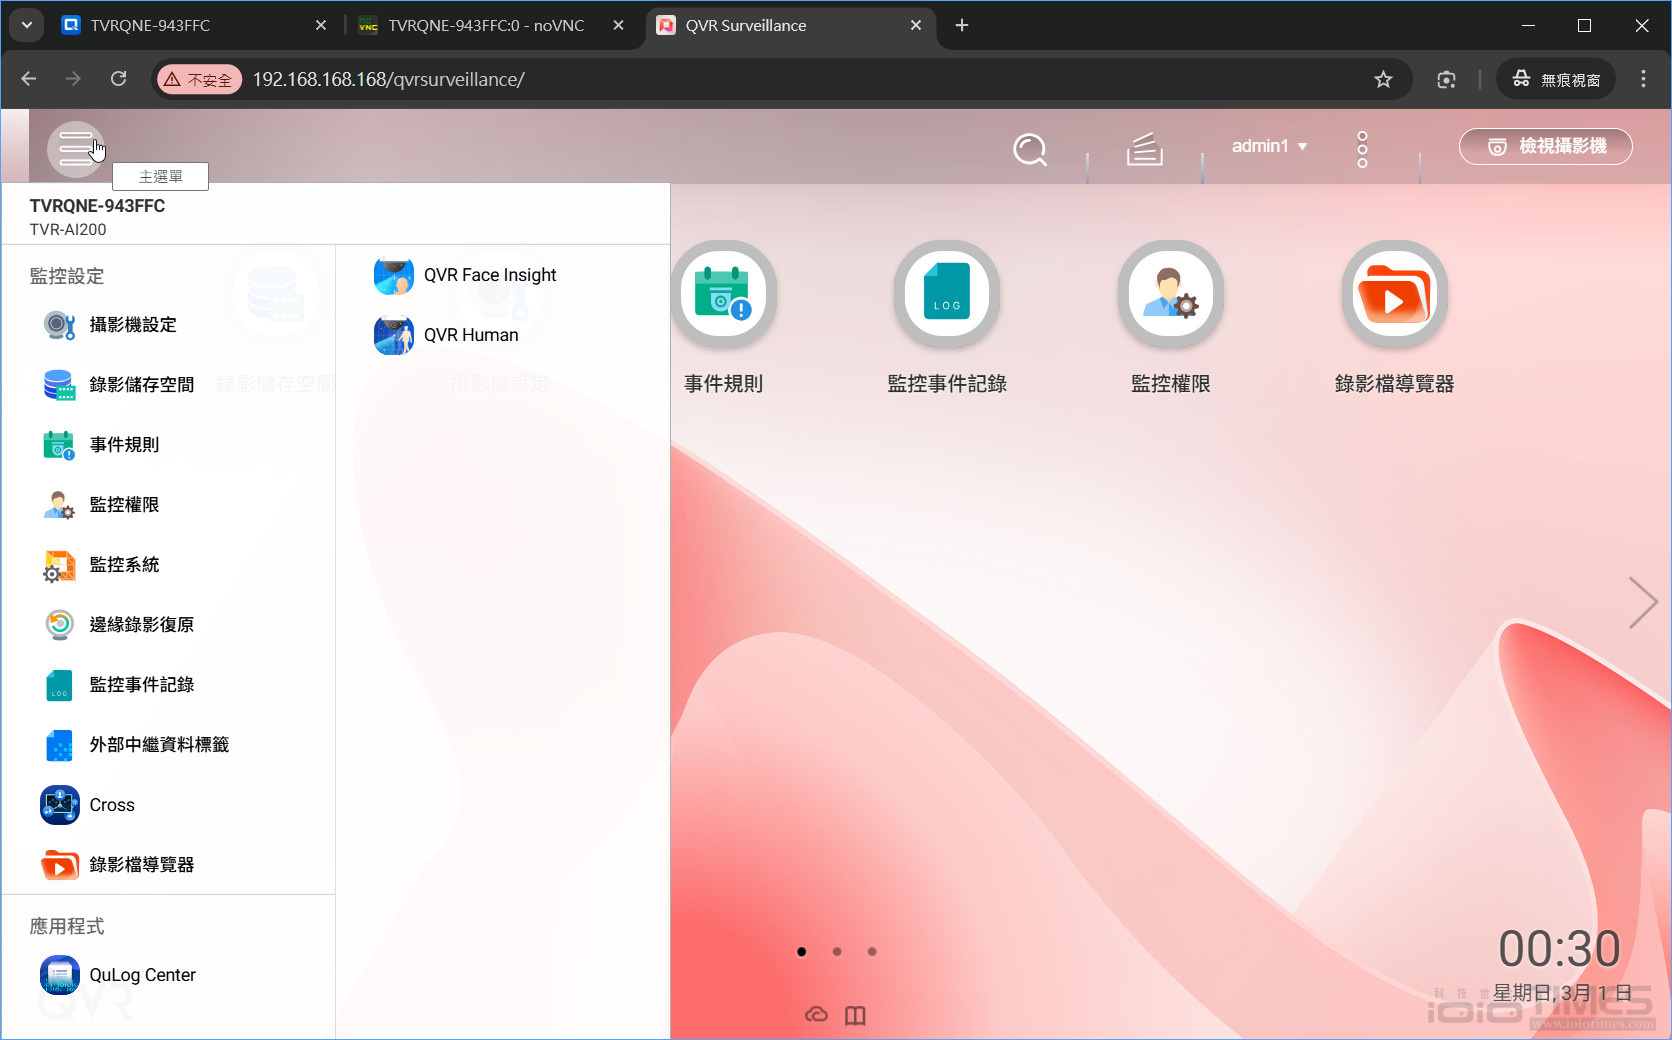Select 錄影儲存空間 in the menu

pyautogui.click(x=140, y=385)
